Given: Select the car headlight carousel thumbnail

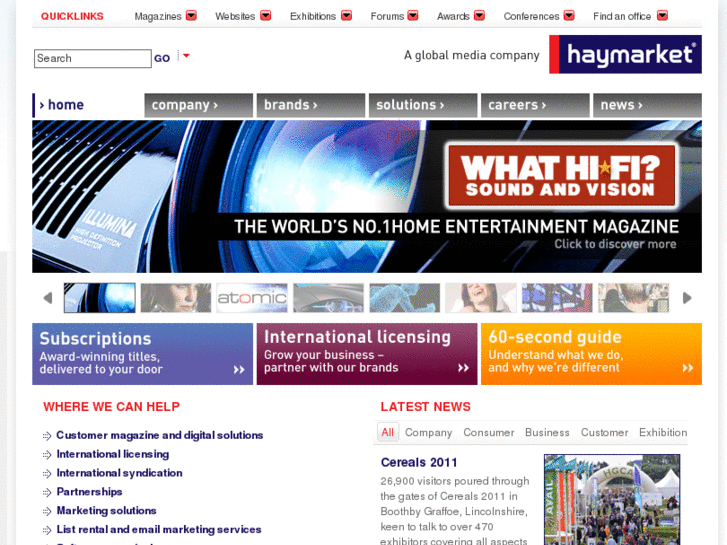Looking at the screenshot, I should pyautogui.click(x=328, y=298).
